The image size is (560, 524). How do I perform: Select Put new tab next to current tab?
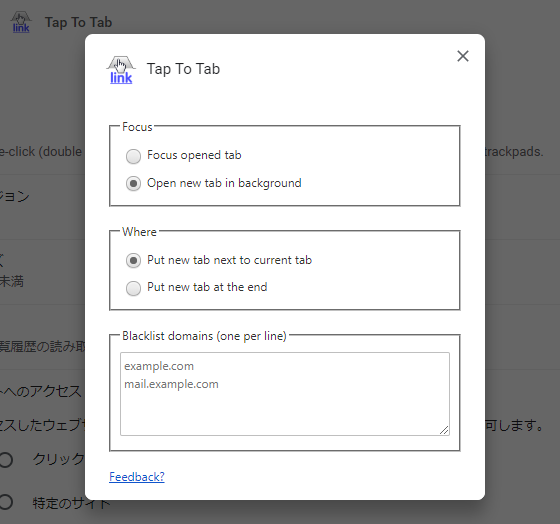click(x=133, y=260)
